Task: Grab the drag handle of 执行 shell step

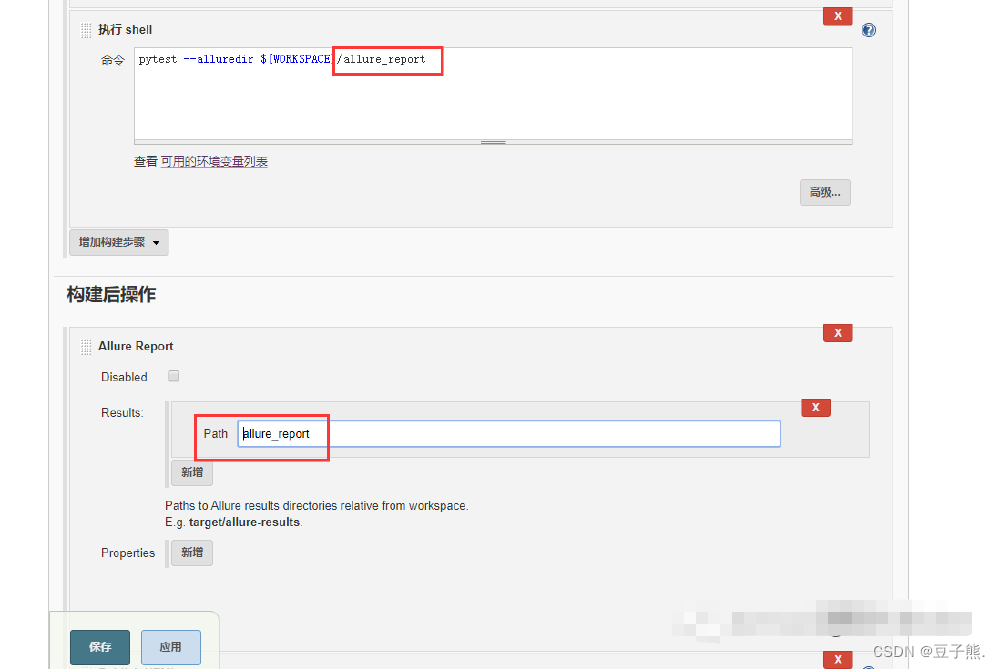Action: (x=86, y=30)
